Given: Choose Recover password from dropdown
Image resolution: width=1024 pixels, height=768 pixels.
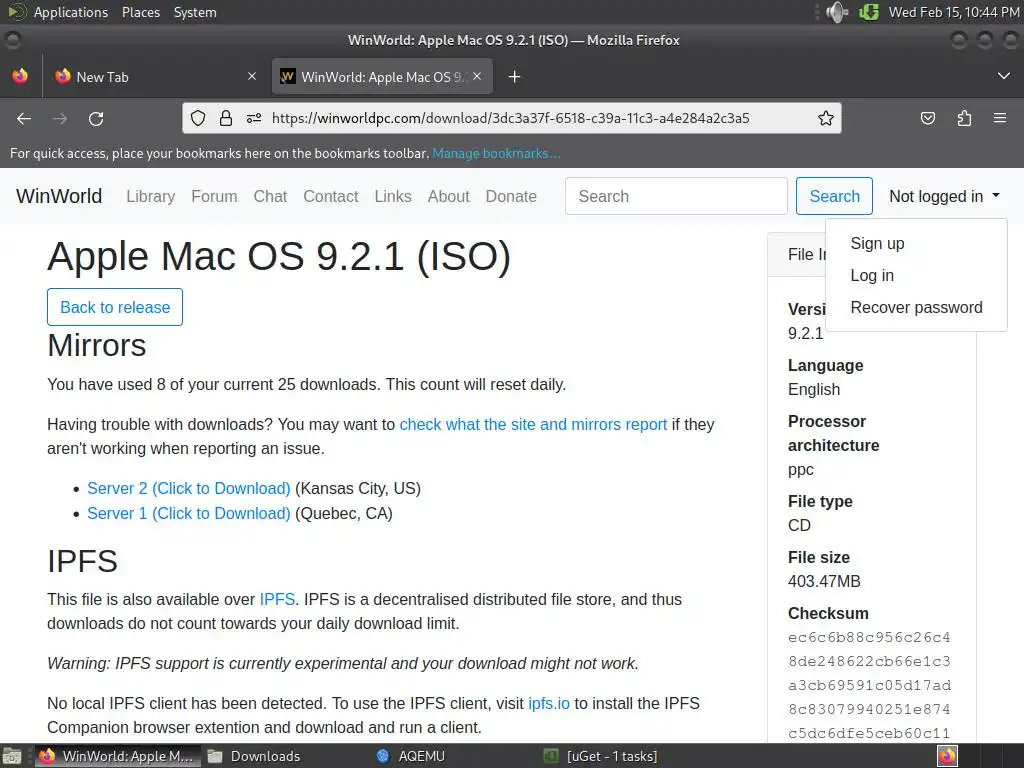Looking at the screenshot, I should [916, 308].
